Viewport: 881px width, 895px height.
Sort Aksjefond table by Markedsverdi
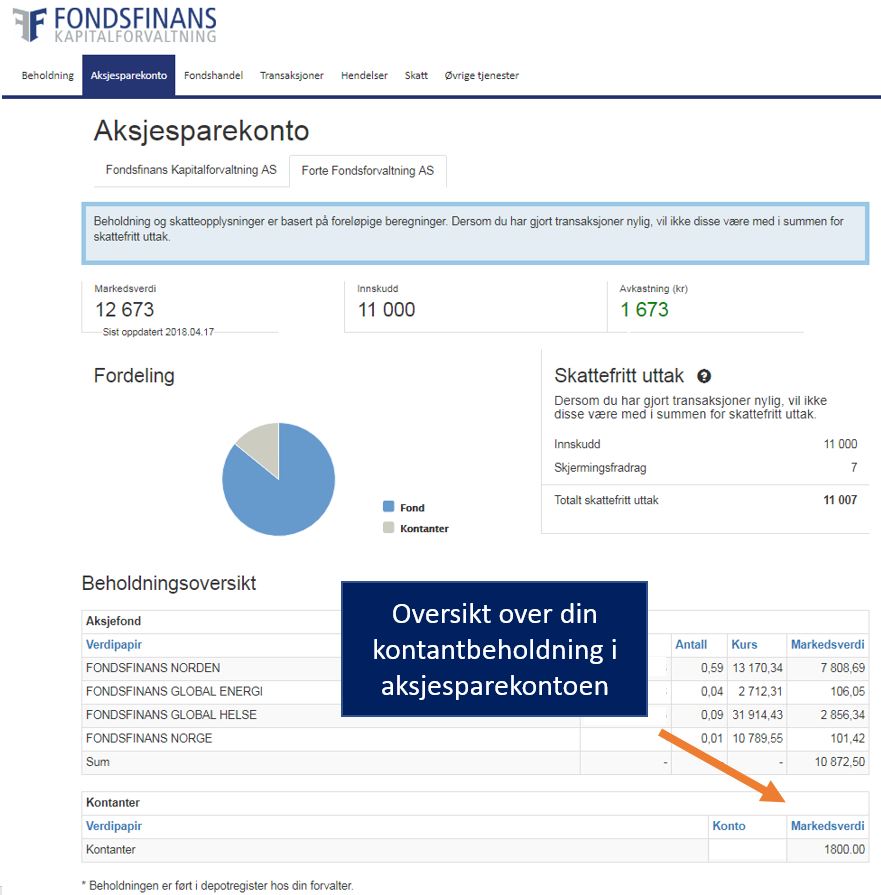click(x=827, y=644)
